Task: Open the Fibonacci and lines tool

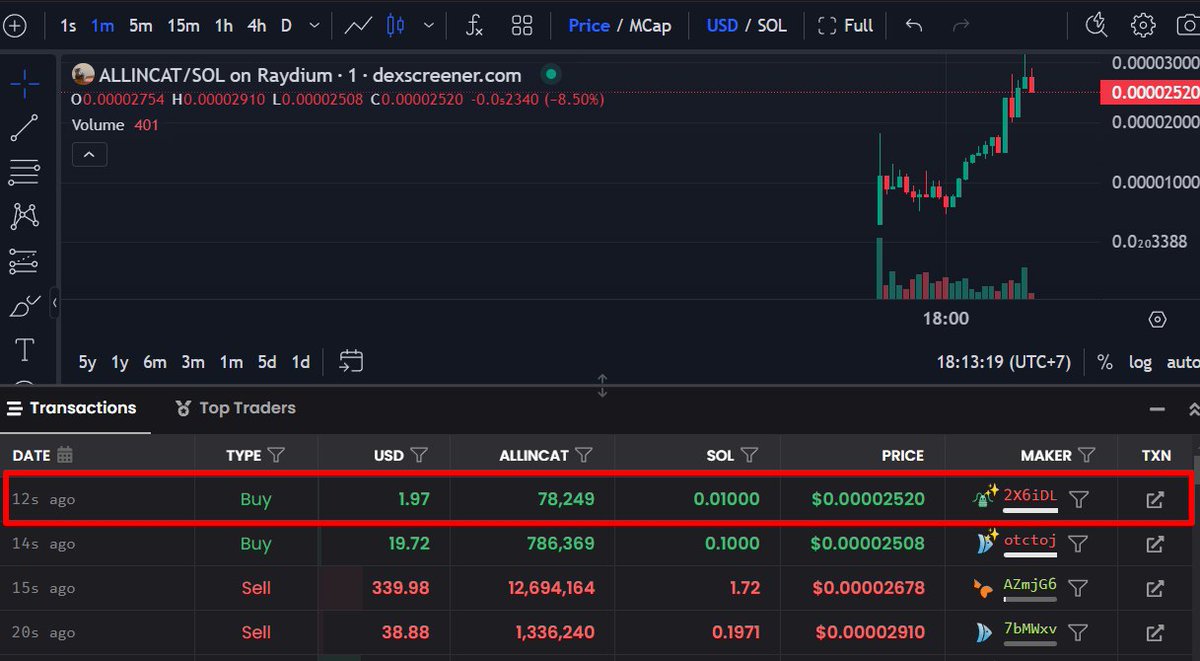Action: (24, 172)
